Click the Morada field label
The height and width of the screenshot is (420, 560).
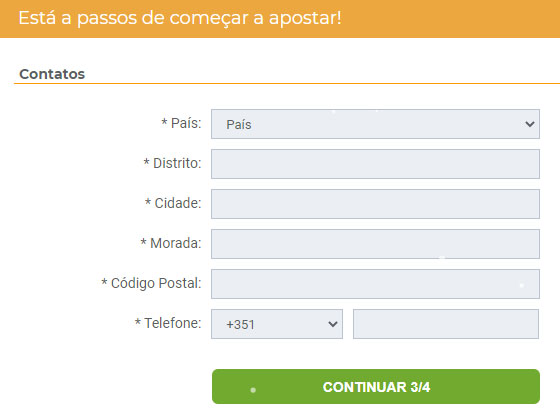[176, 243]
